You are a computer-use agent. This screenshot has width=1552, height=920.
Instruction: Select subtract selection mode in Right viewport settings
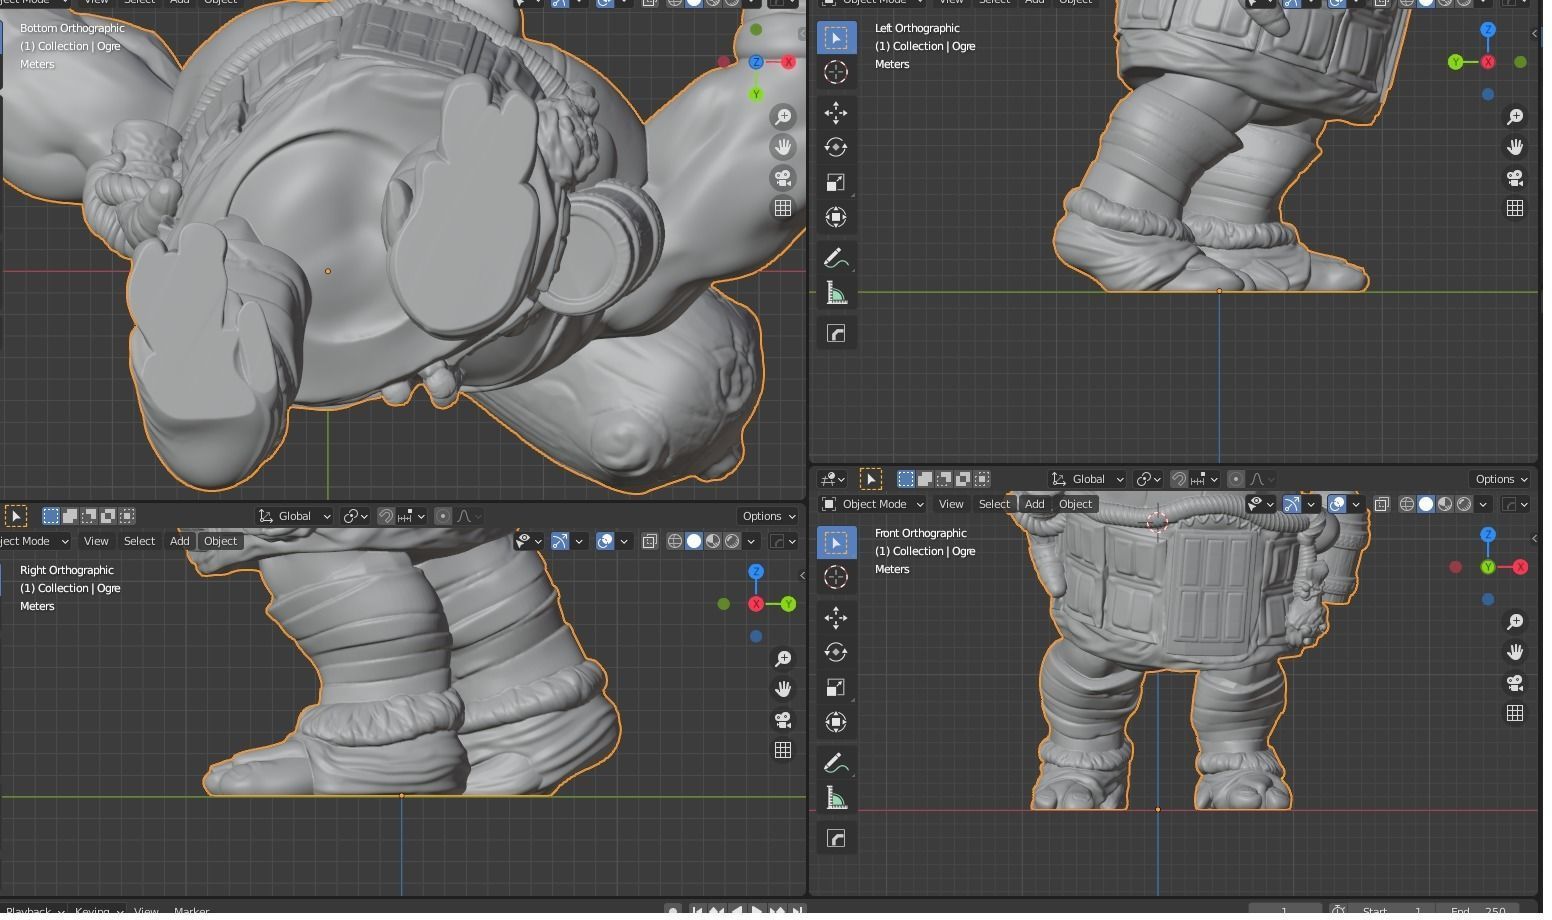[89, 517]
